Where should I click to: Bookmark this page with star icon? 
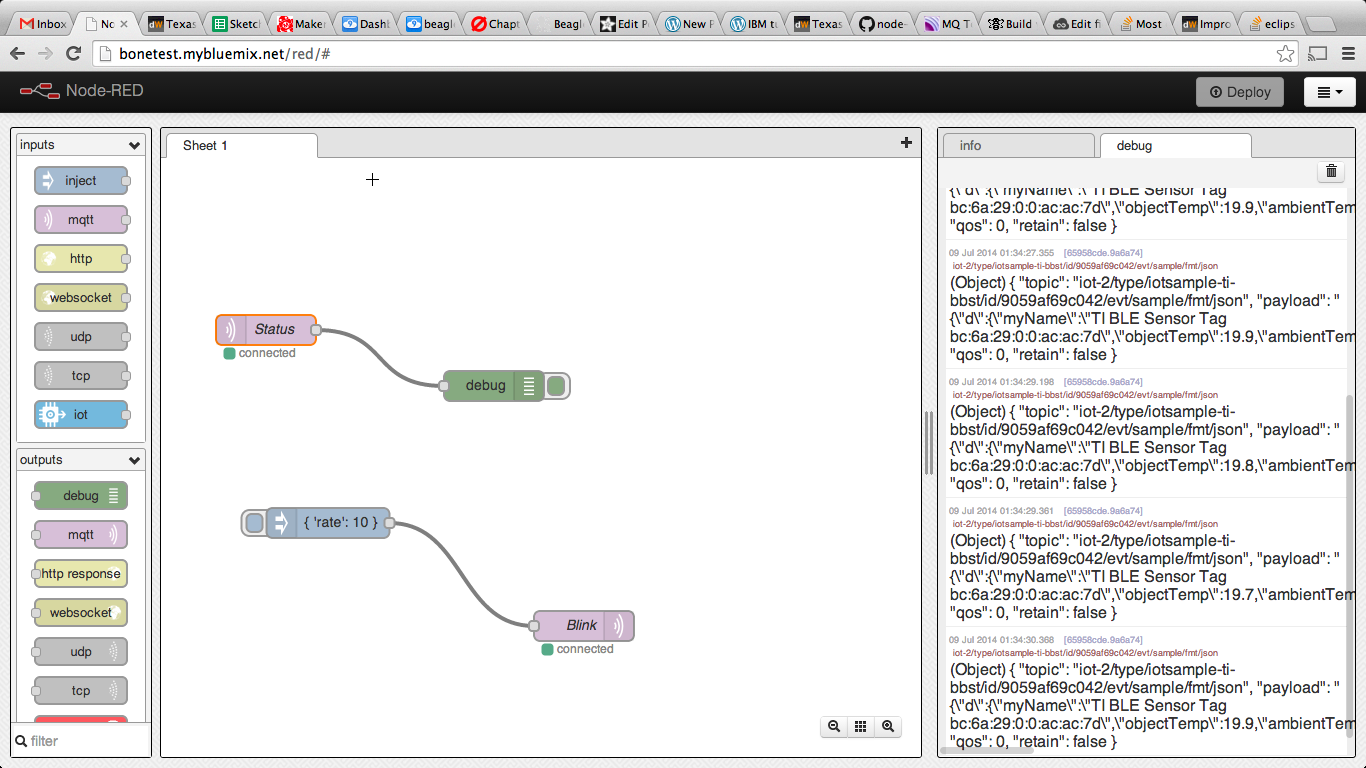1285,54
